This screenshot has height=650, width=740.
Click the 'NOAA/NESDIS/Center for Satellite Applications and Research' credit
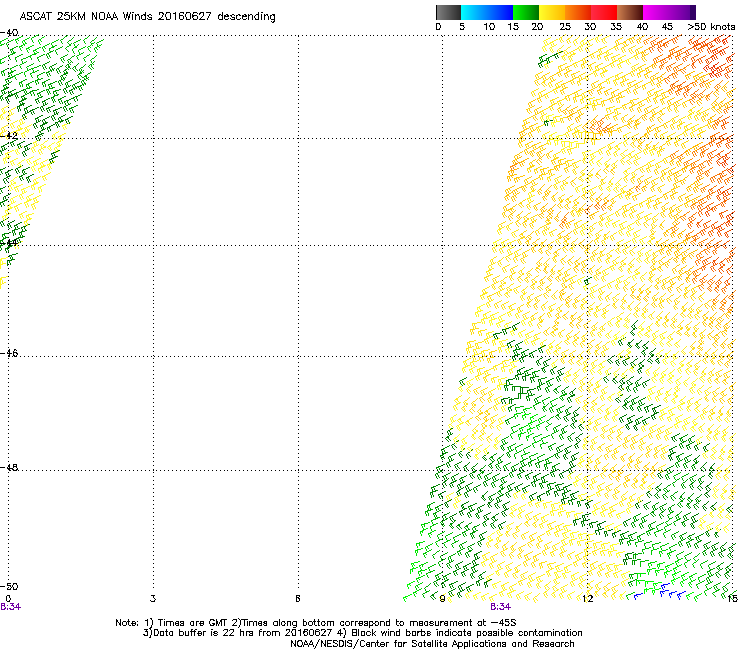point(432,644)
